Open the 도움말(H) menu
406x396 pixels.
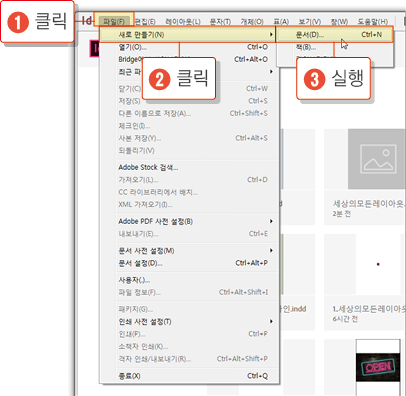tap(373, 22)
